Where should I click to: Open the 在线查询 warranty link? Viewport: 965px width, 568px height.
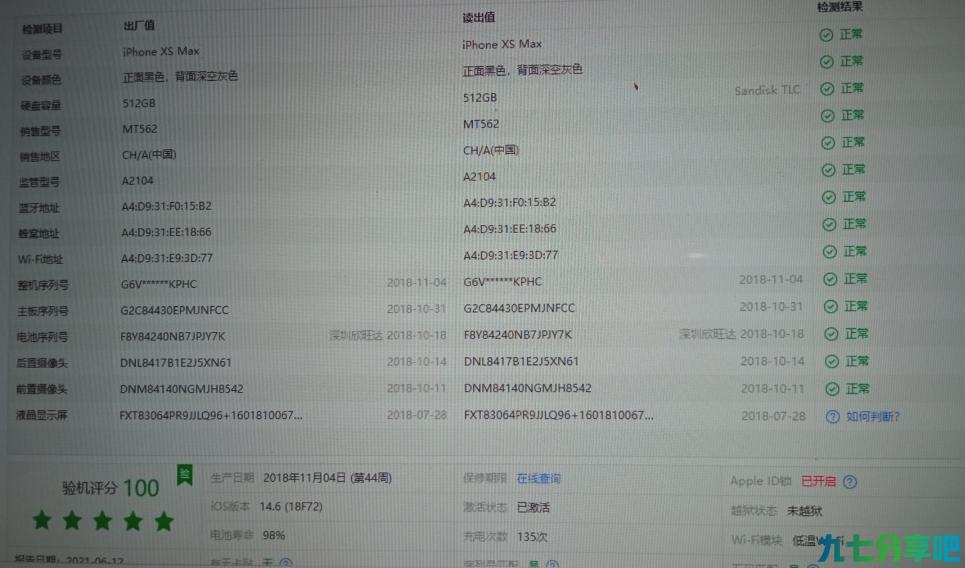[x=539, y=479]
